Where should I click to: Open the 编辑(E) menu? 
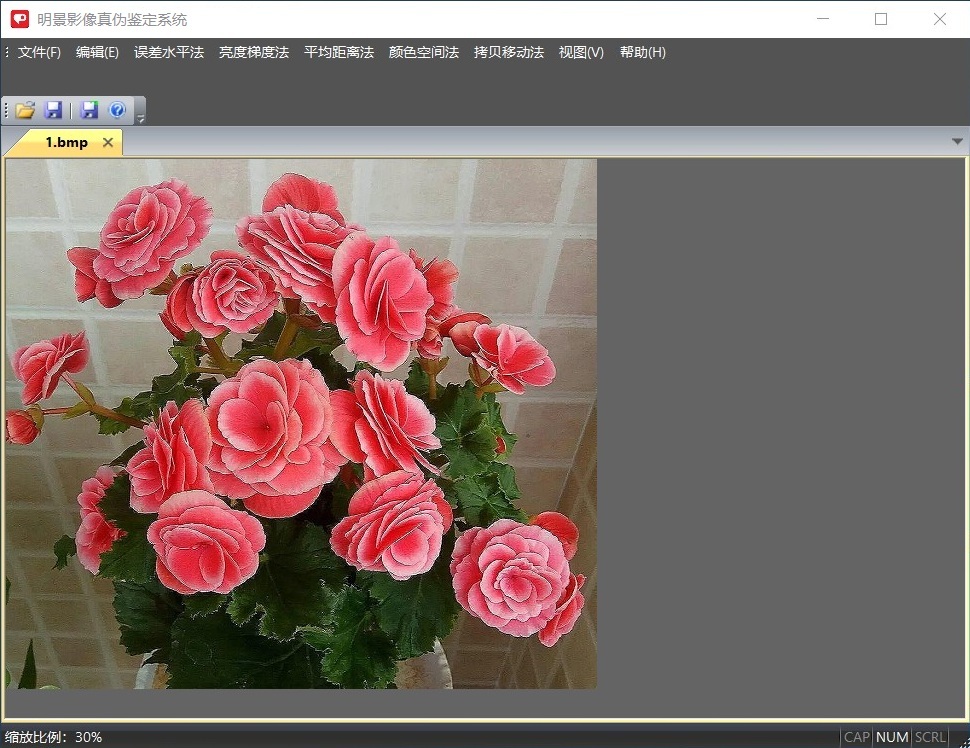[x=97, y=52]
